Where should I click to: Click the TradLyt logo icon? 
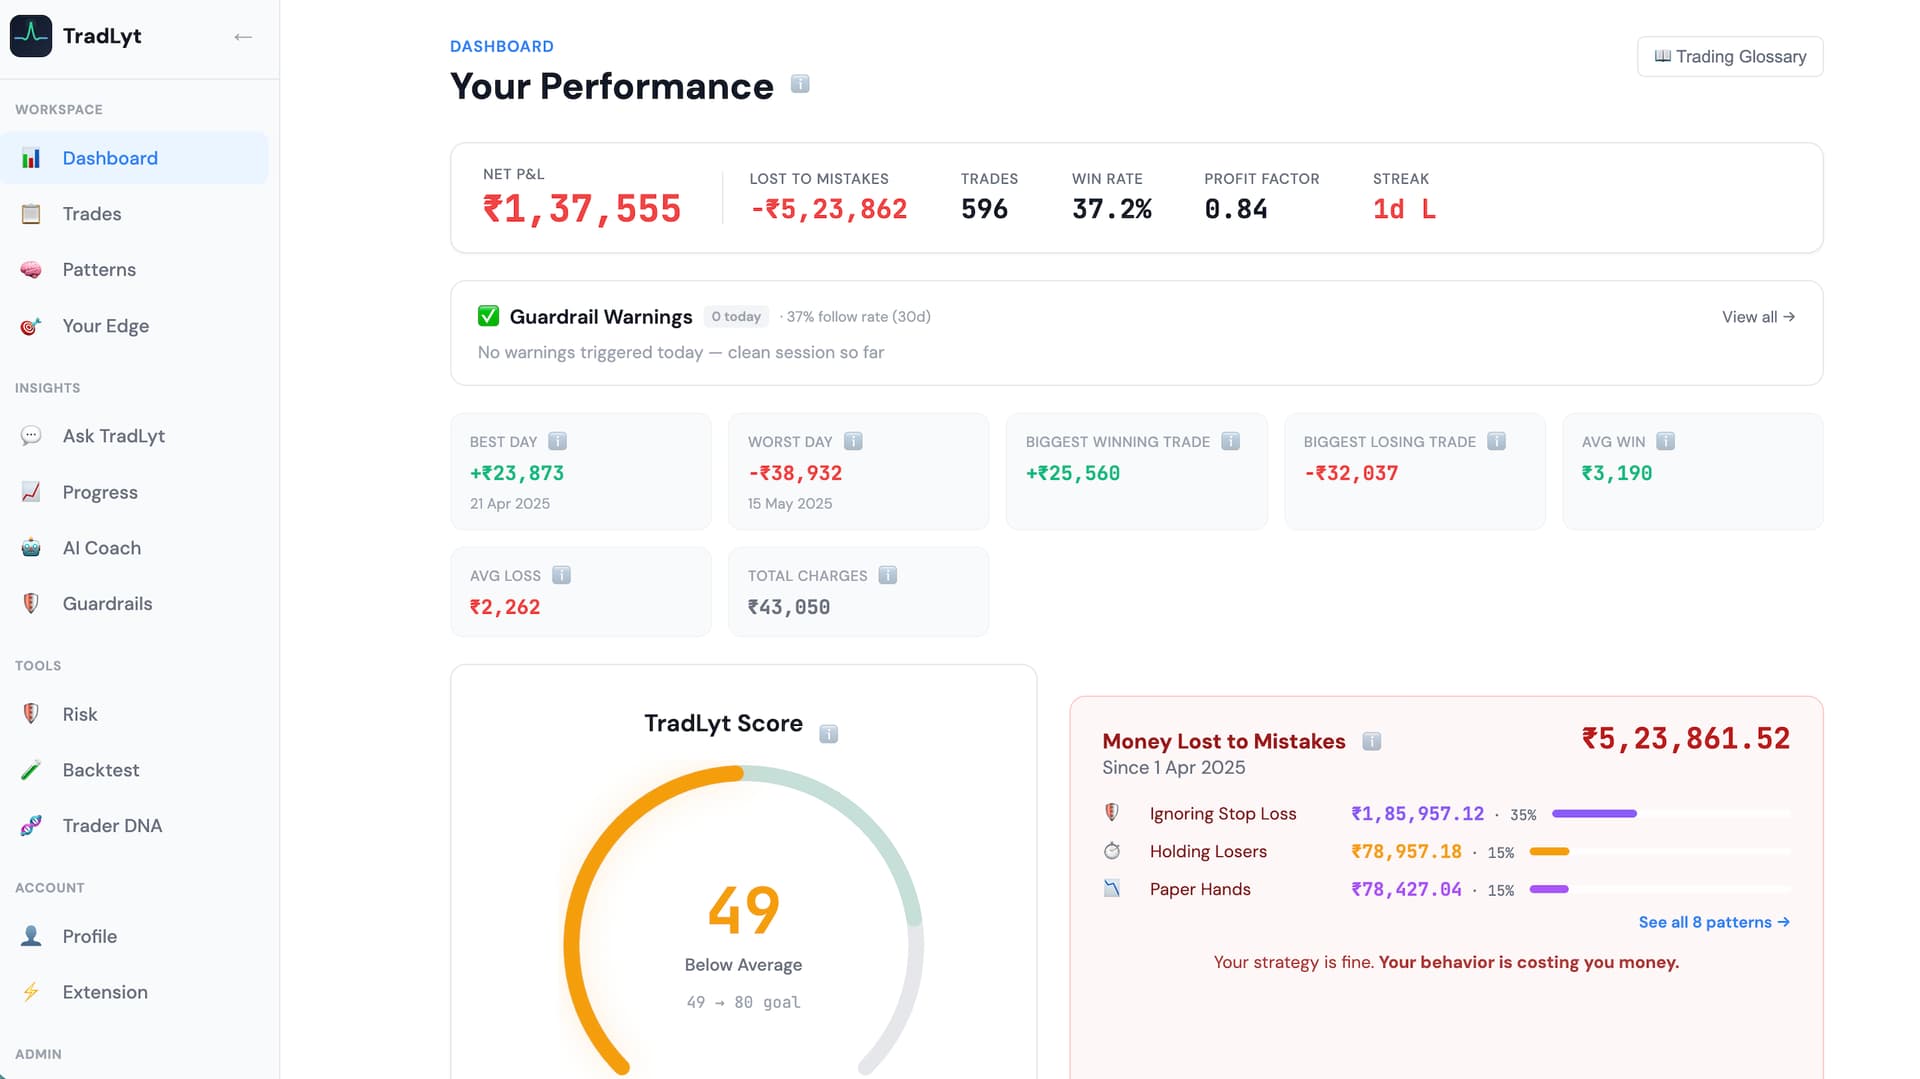[31, 36]
